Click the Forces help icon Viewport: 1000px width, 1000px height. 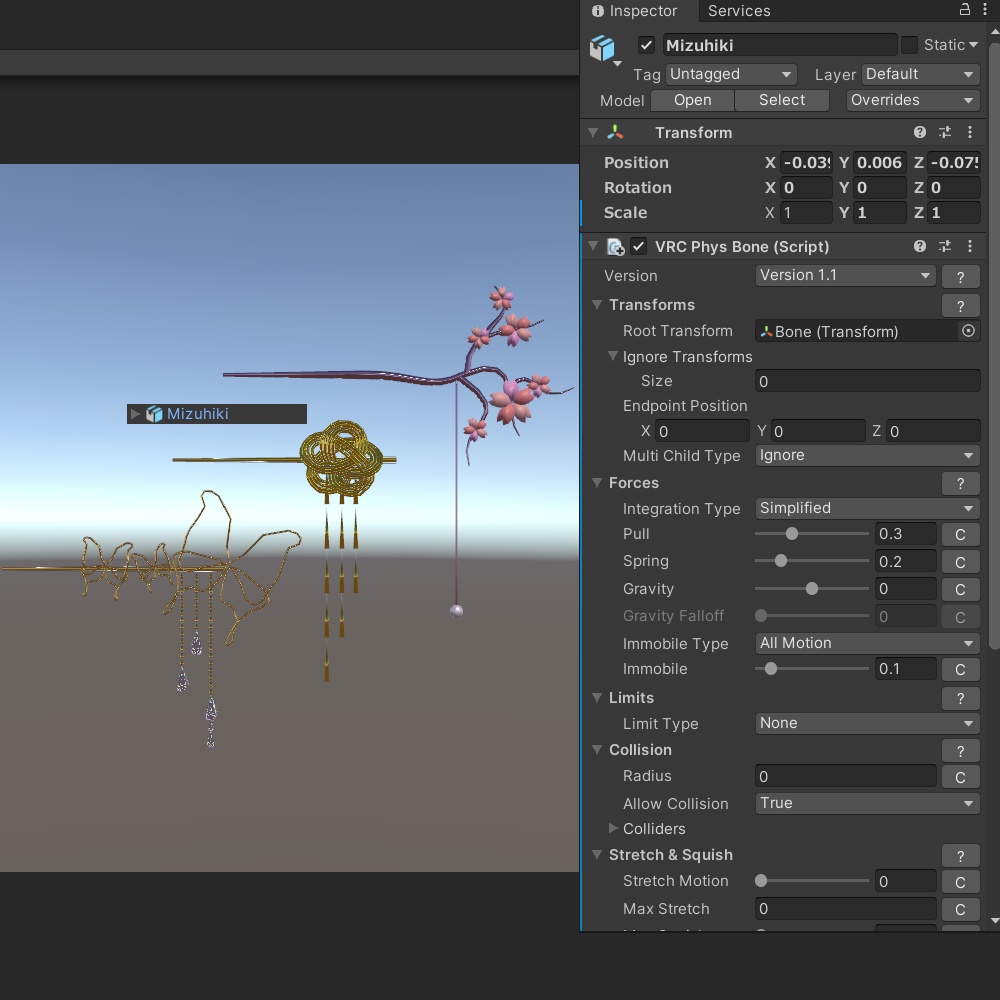[x=960, y=483]
